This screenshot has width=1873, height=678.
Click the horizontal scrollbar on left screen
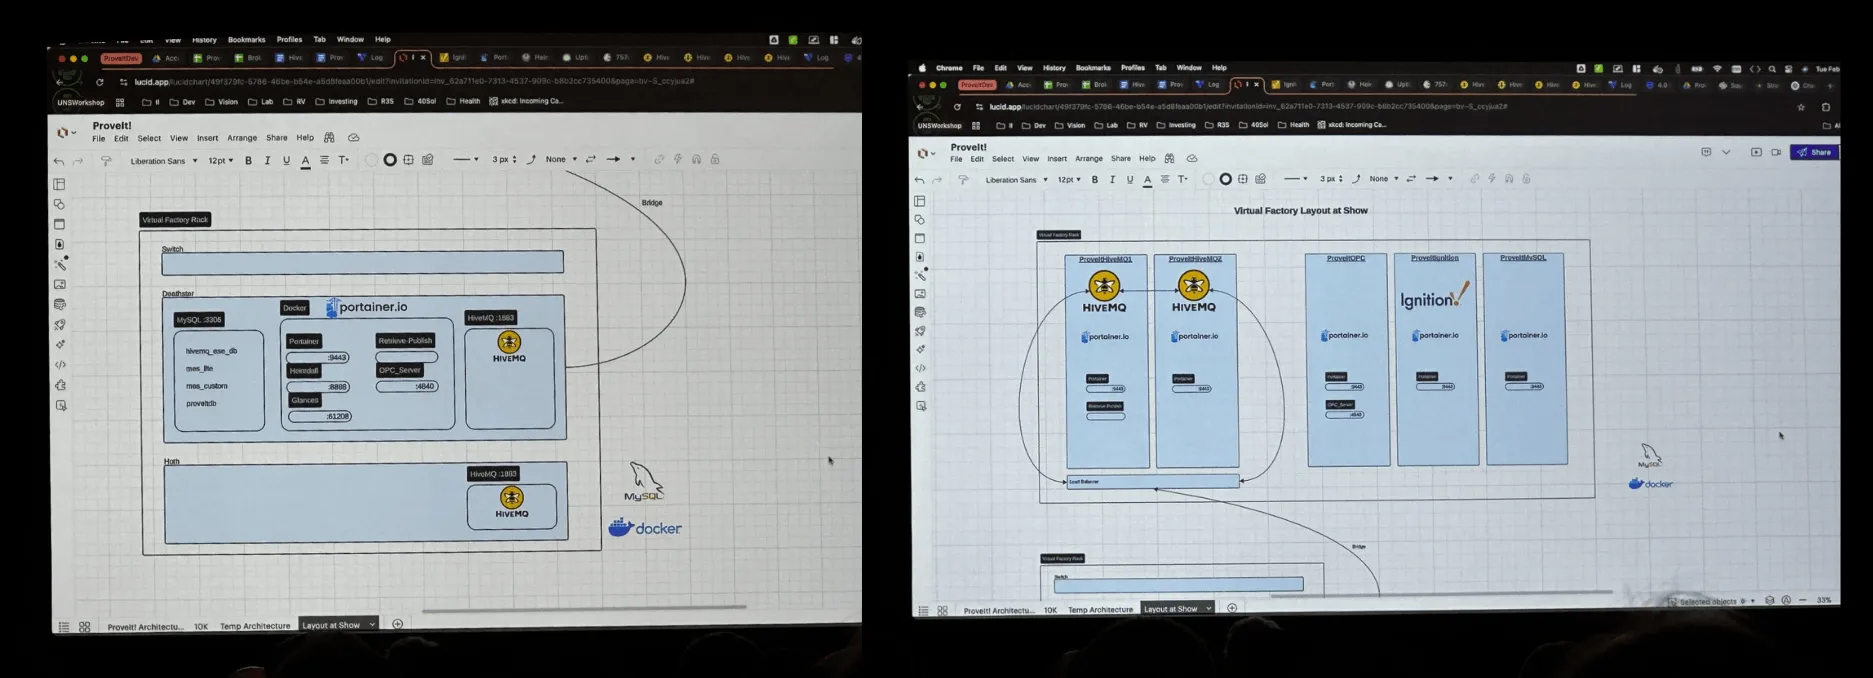click(x=584, y=608)
